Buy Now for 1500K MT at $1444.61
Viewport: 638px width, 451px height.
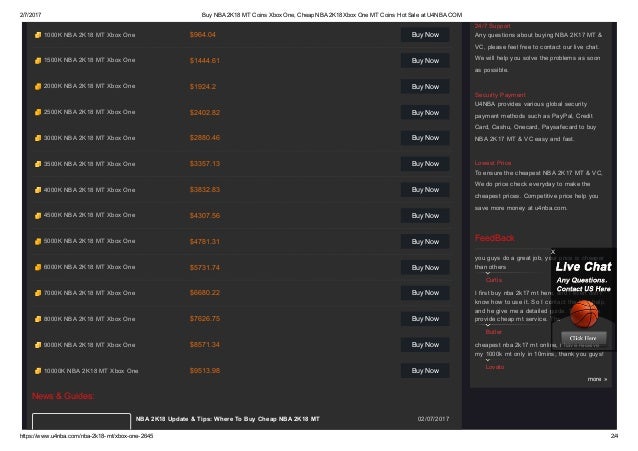[425, 60]
